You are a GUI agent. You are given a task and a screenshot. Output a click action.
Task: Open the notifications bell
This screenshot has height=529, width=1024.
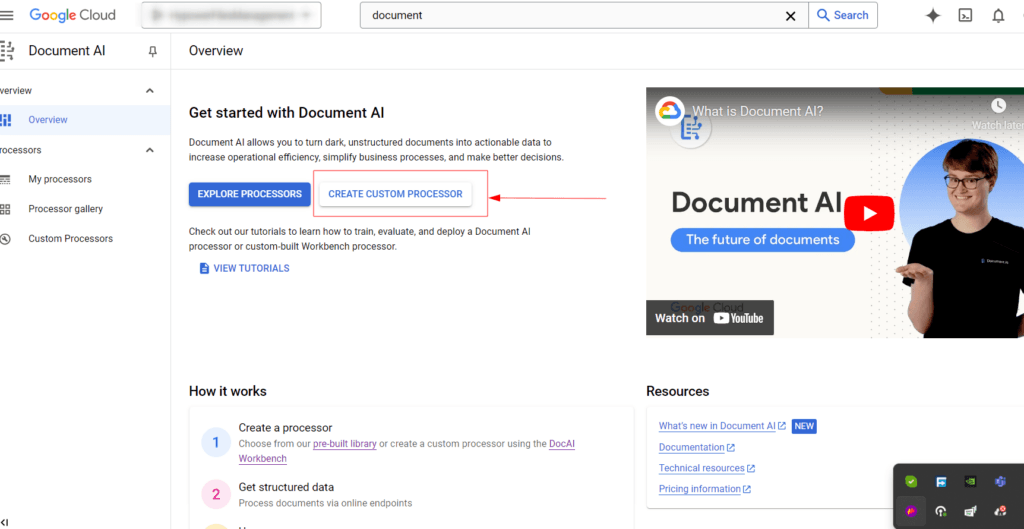pyautogui.click(x=998, y=16)
